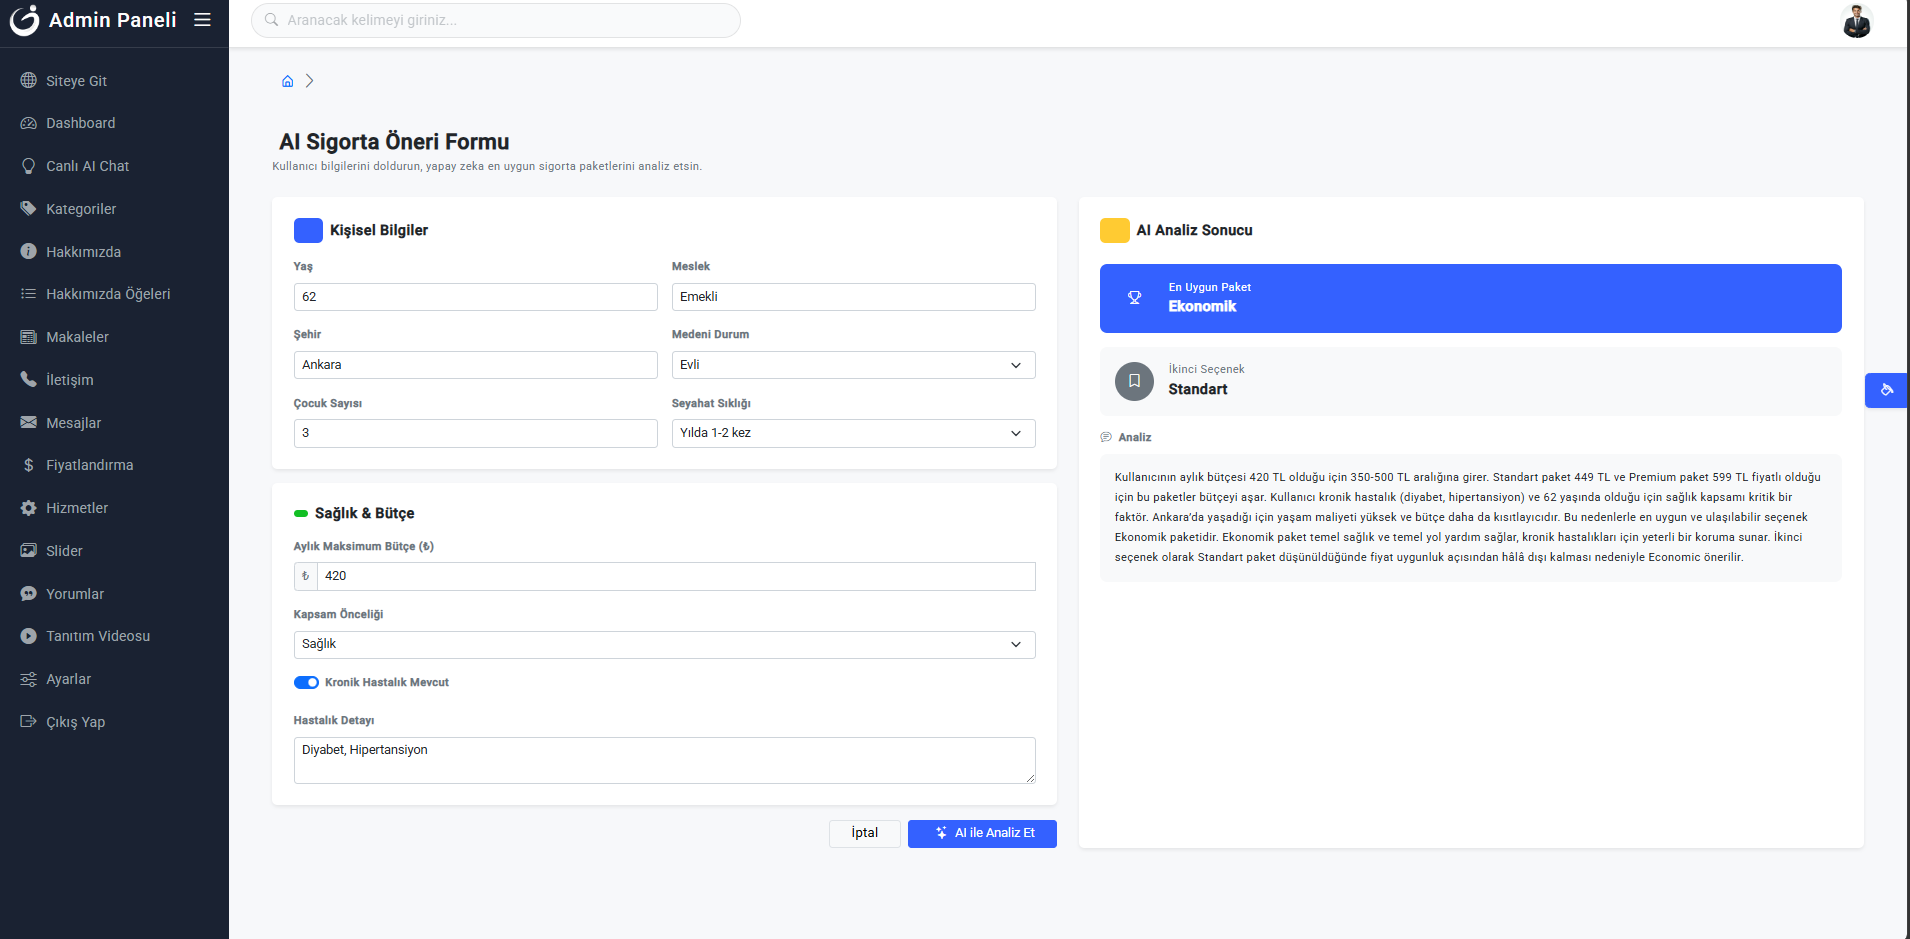Open the Medeni Durum dropdown

853,365
